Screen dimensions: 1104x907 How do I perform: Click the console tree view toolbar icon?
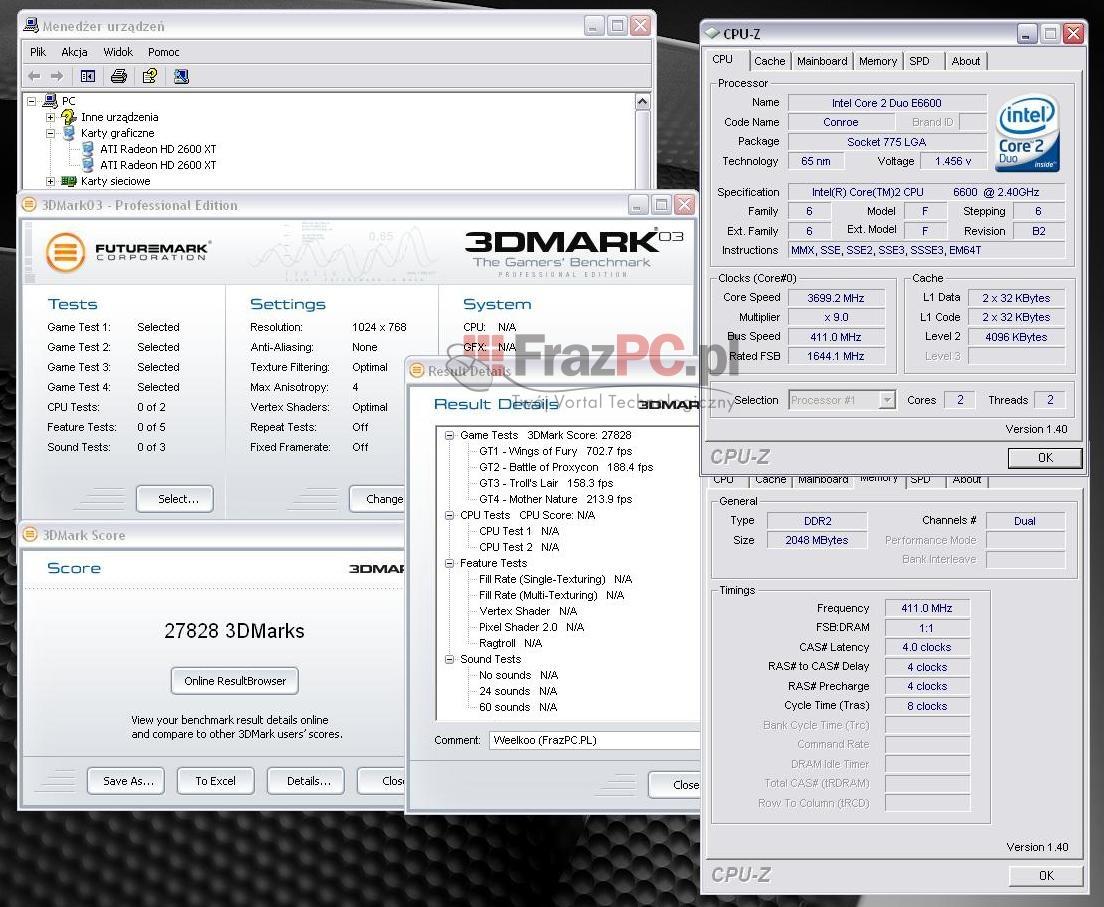[88, 76]
